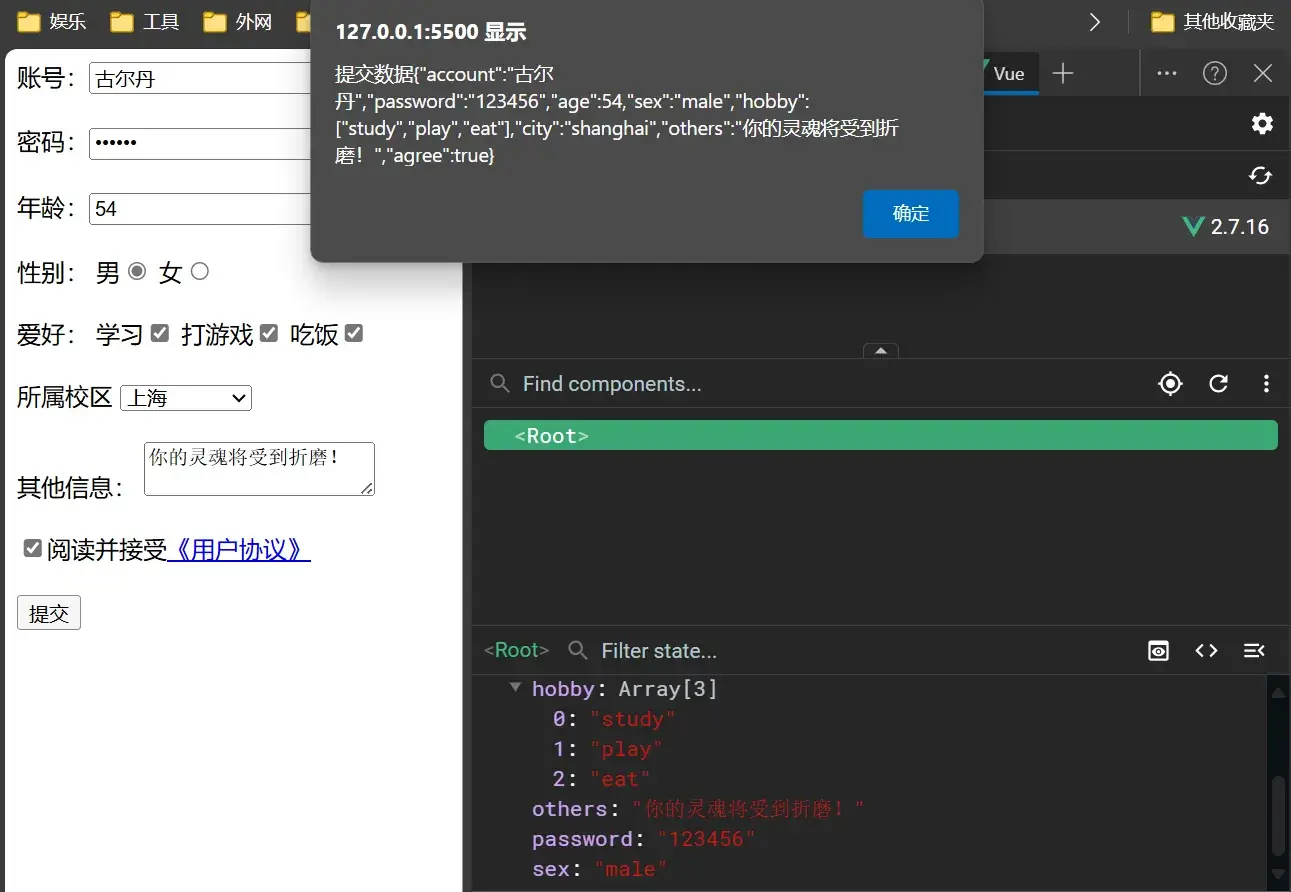Click the hobby value "eat"
The height and width of the screenshot is (892, 1291).
click(x=620, y=779)
